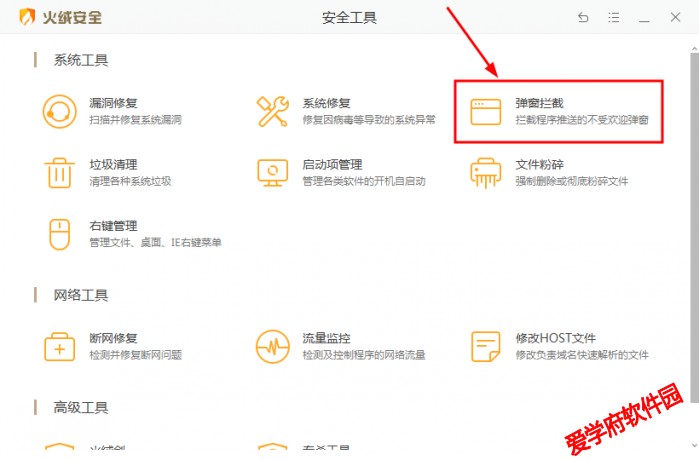This screenshot has width=699, height=460.
Task: Minimize the 火绒安全 window
Action: point(644,21)
